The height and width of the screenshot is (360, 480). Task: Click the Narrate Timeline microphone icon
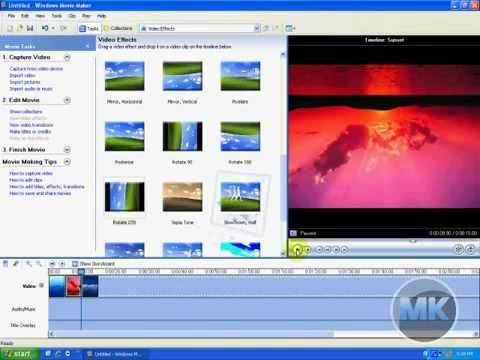click(x=16, y=264)
